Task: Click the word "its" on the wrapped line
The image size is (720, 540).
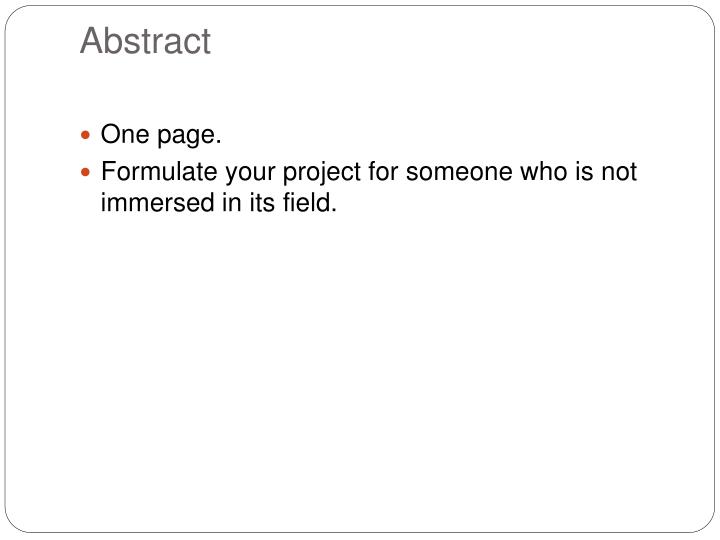Action: tap(262, 202)
